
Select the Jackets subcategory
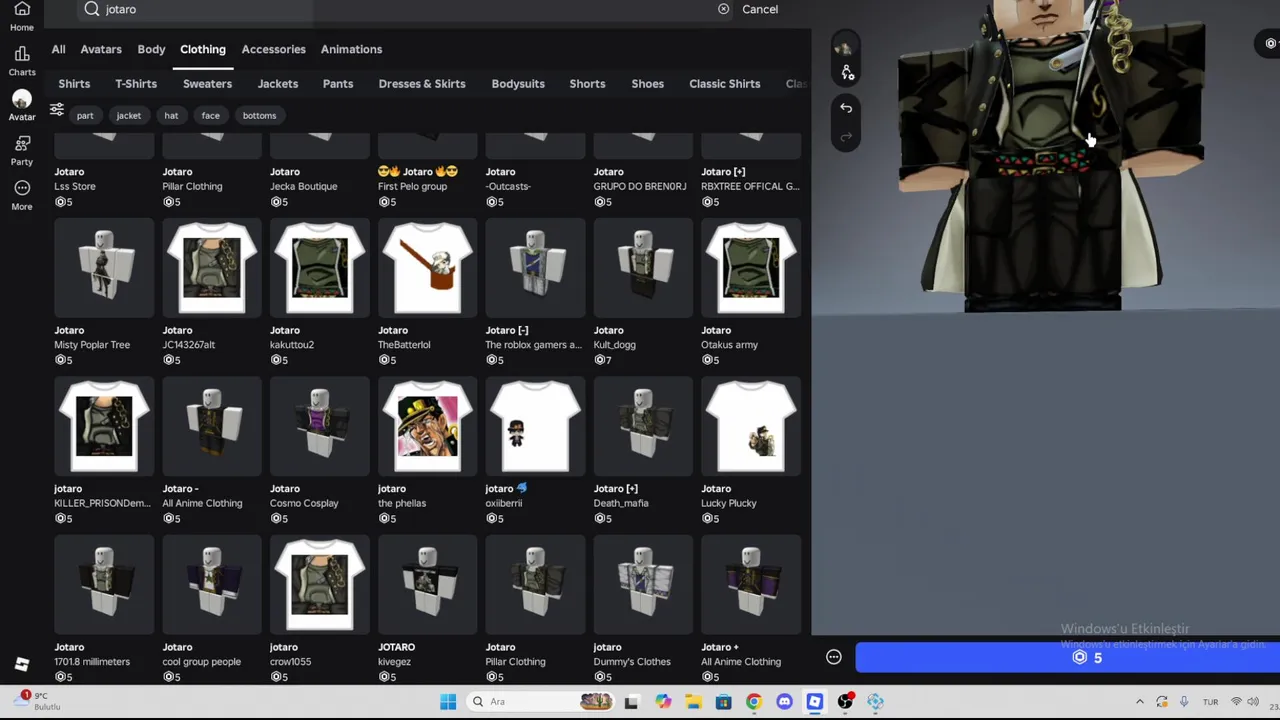(x=278, y=84)
